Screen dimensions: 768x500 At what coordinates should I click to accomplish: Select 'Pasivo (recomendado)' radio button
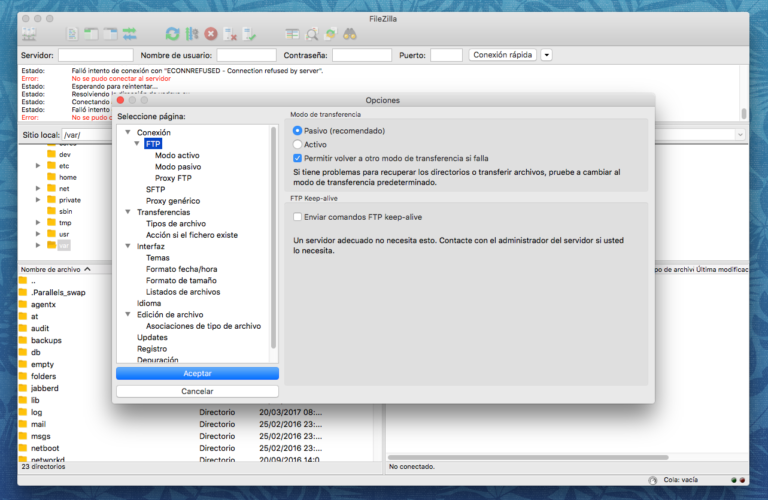[297, 131]
